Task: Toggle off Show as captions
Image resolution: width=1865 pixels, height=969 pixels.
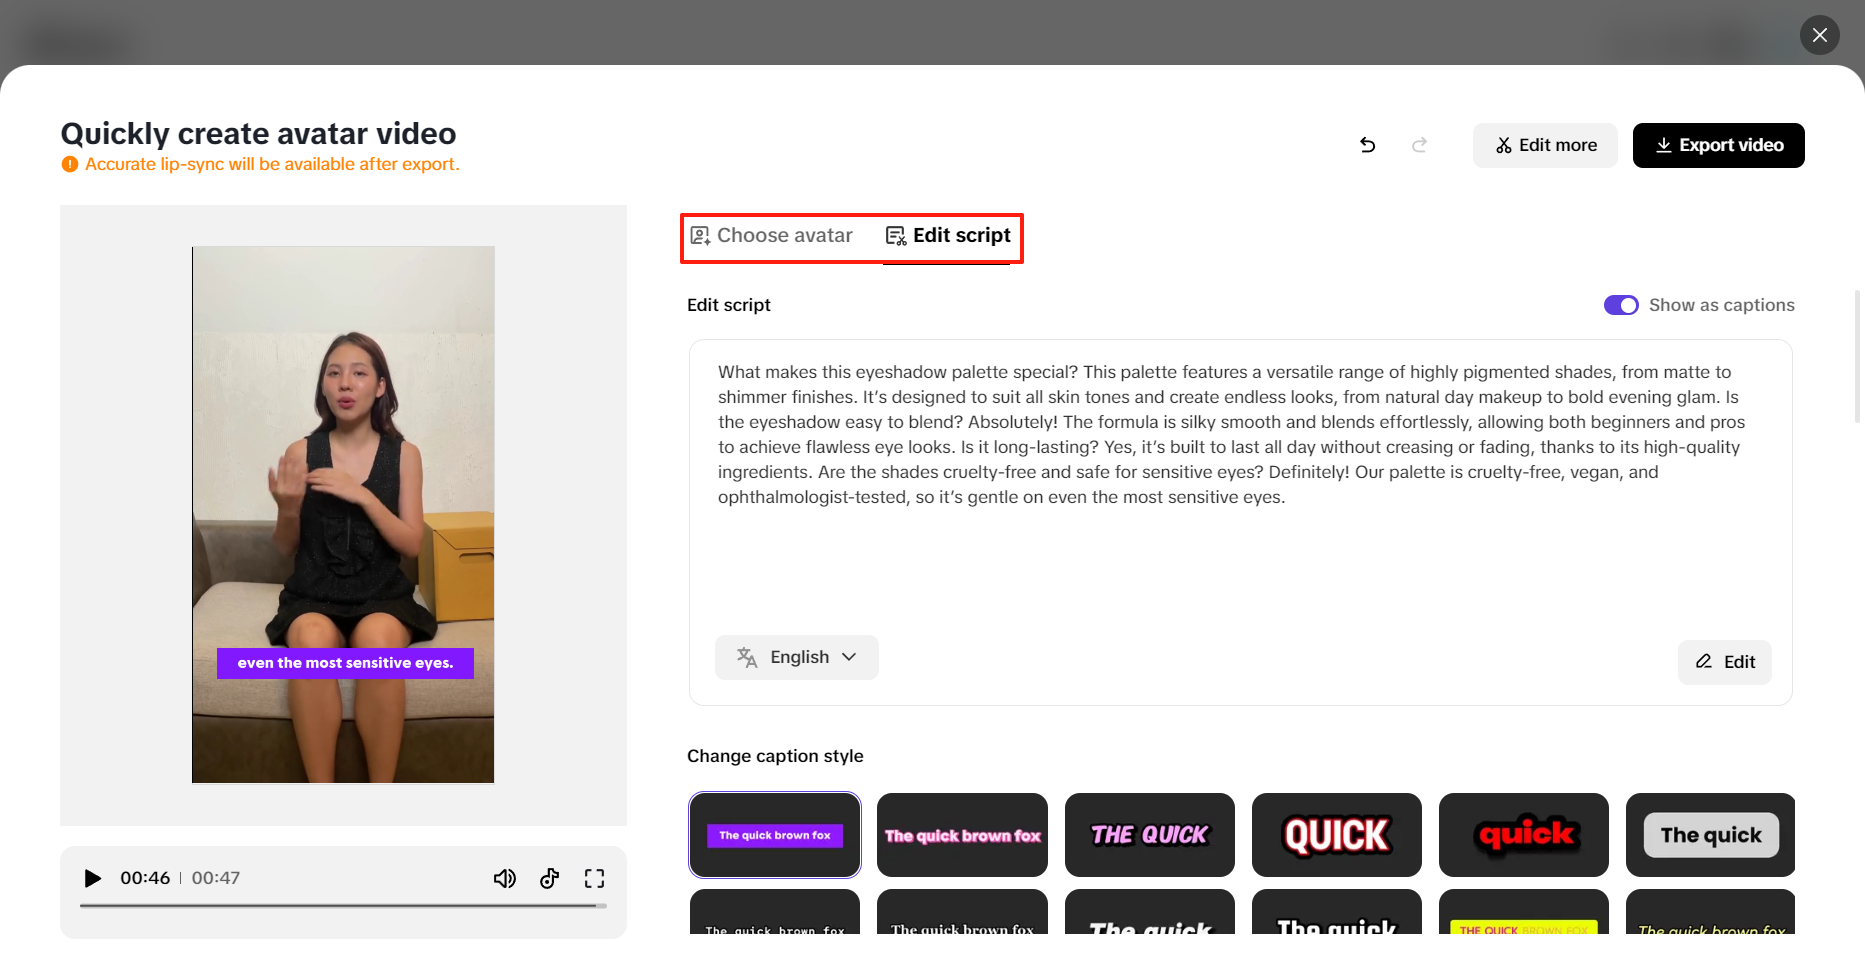Action: coord(1620,305)
